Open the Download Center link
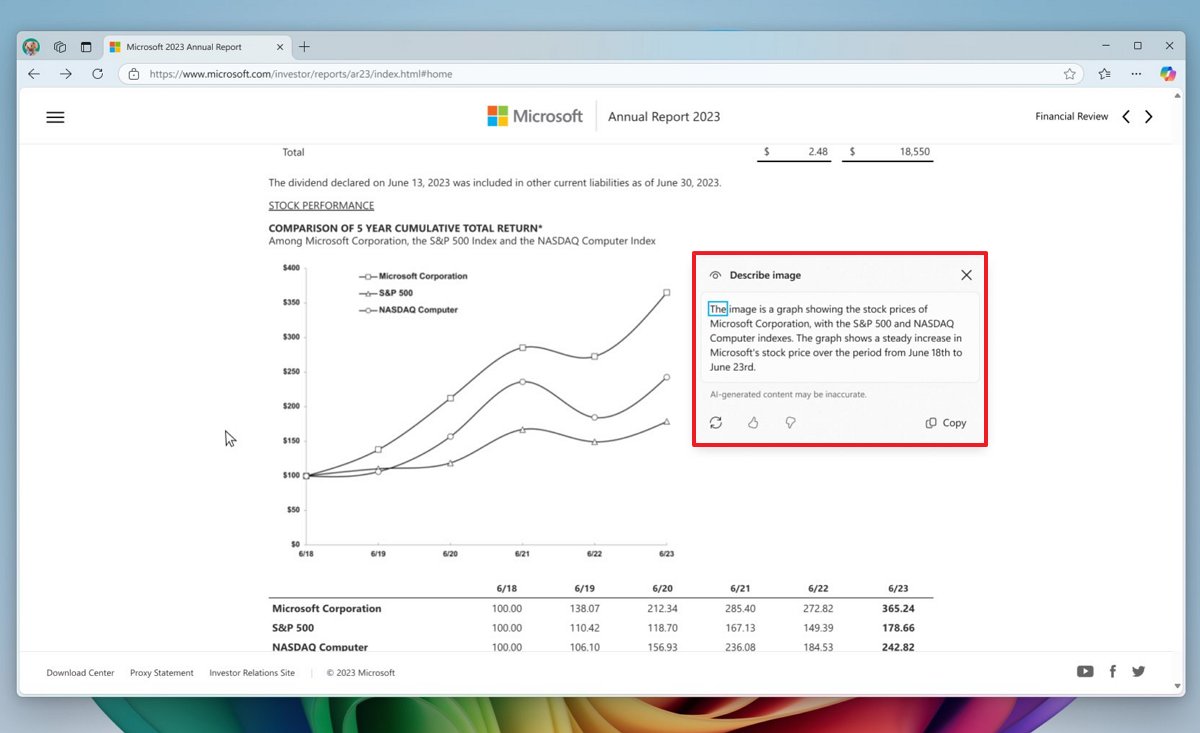Viewport: 1200px width, 733px height. coord(79,672)
